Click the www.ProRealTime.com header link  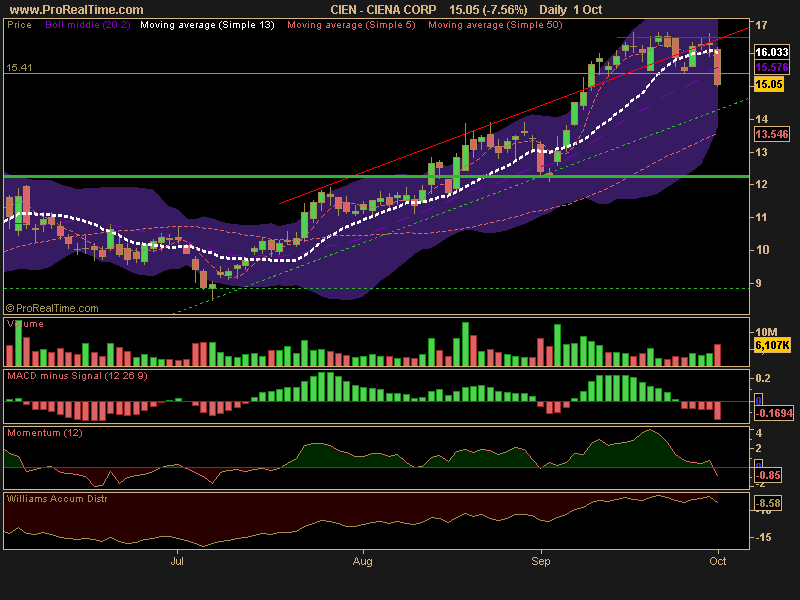pos(77,10)
